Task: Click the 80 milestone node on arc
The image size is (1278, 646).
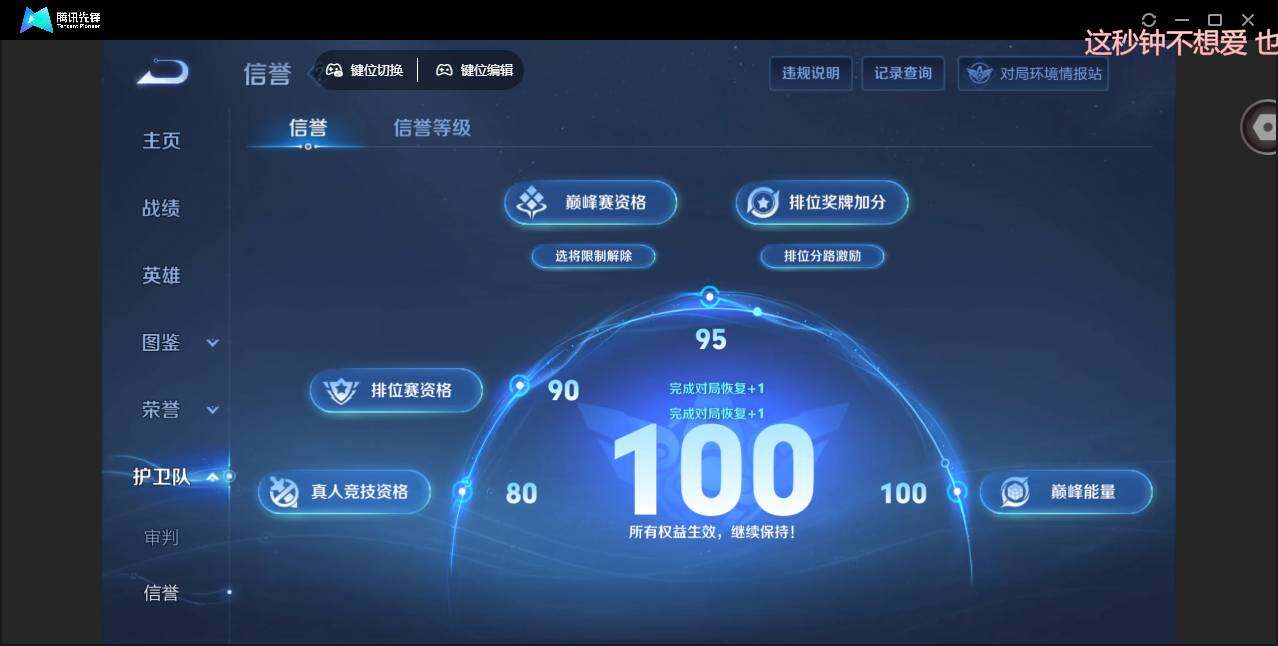Action: tap(462, 491)
